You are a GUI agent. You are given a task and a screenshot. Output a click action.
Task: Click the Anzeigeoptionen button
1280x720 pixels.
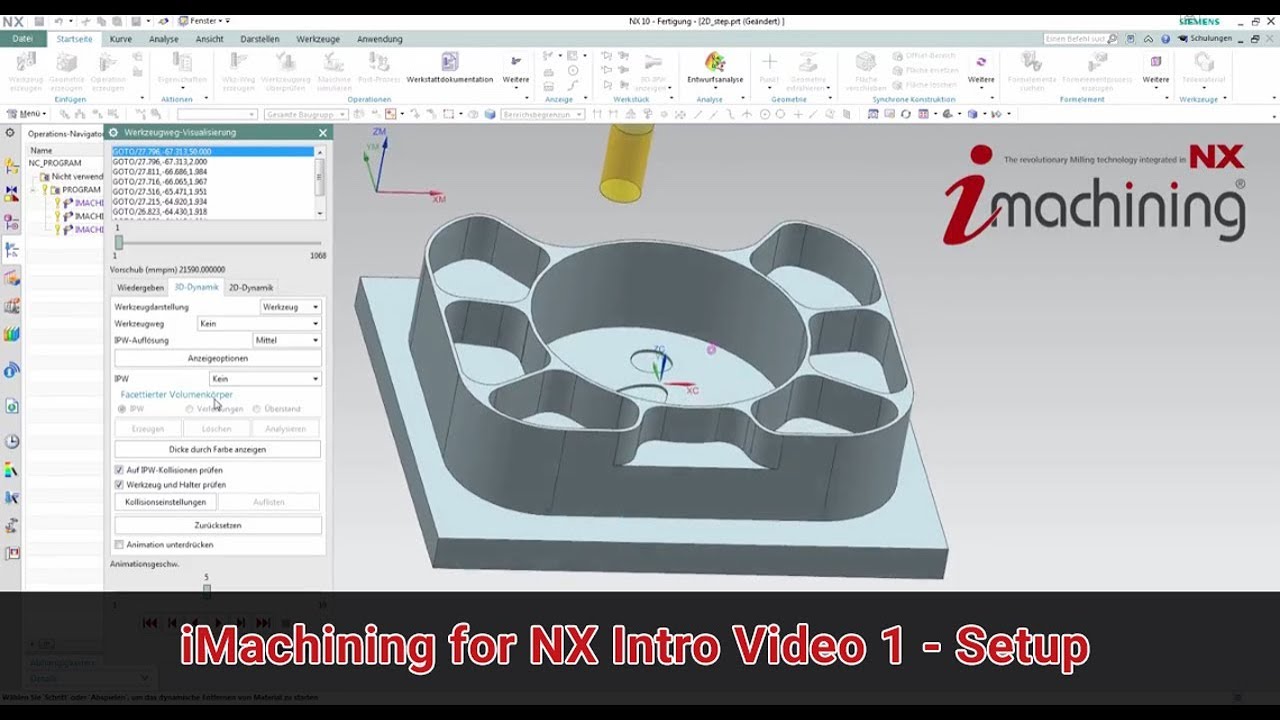tap(218, 359)
